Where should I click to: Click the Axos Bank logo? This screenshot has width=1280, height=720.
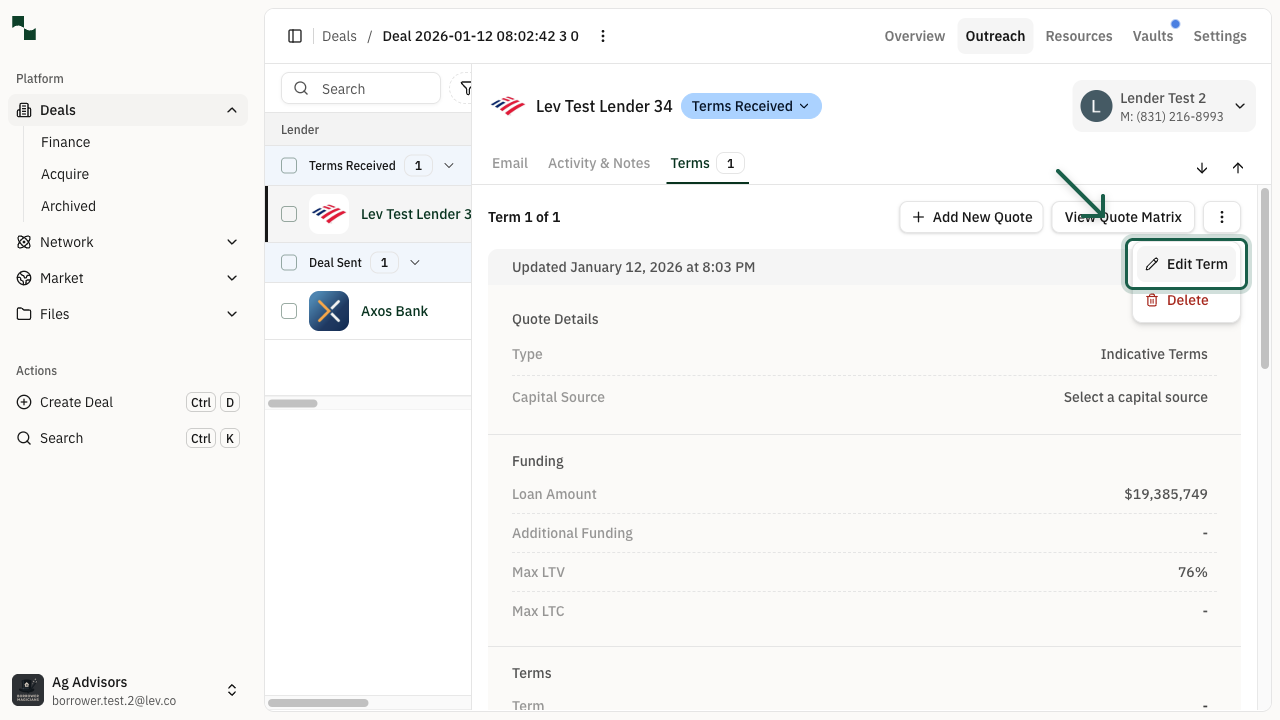pyautogui.click(x=329, y=311)
